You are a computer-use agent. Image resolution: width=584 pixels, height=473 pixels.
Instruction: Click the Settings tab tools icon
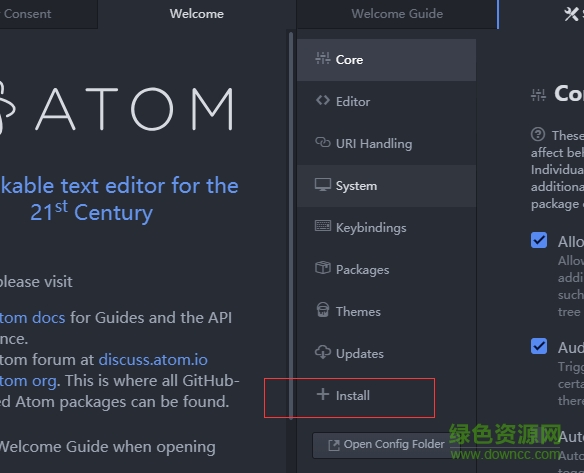click(x=571, y=14)
